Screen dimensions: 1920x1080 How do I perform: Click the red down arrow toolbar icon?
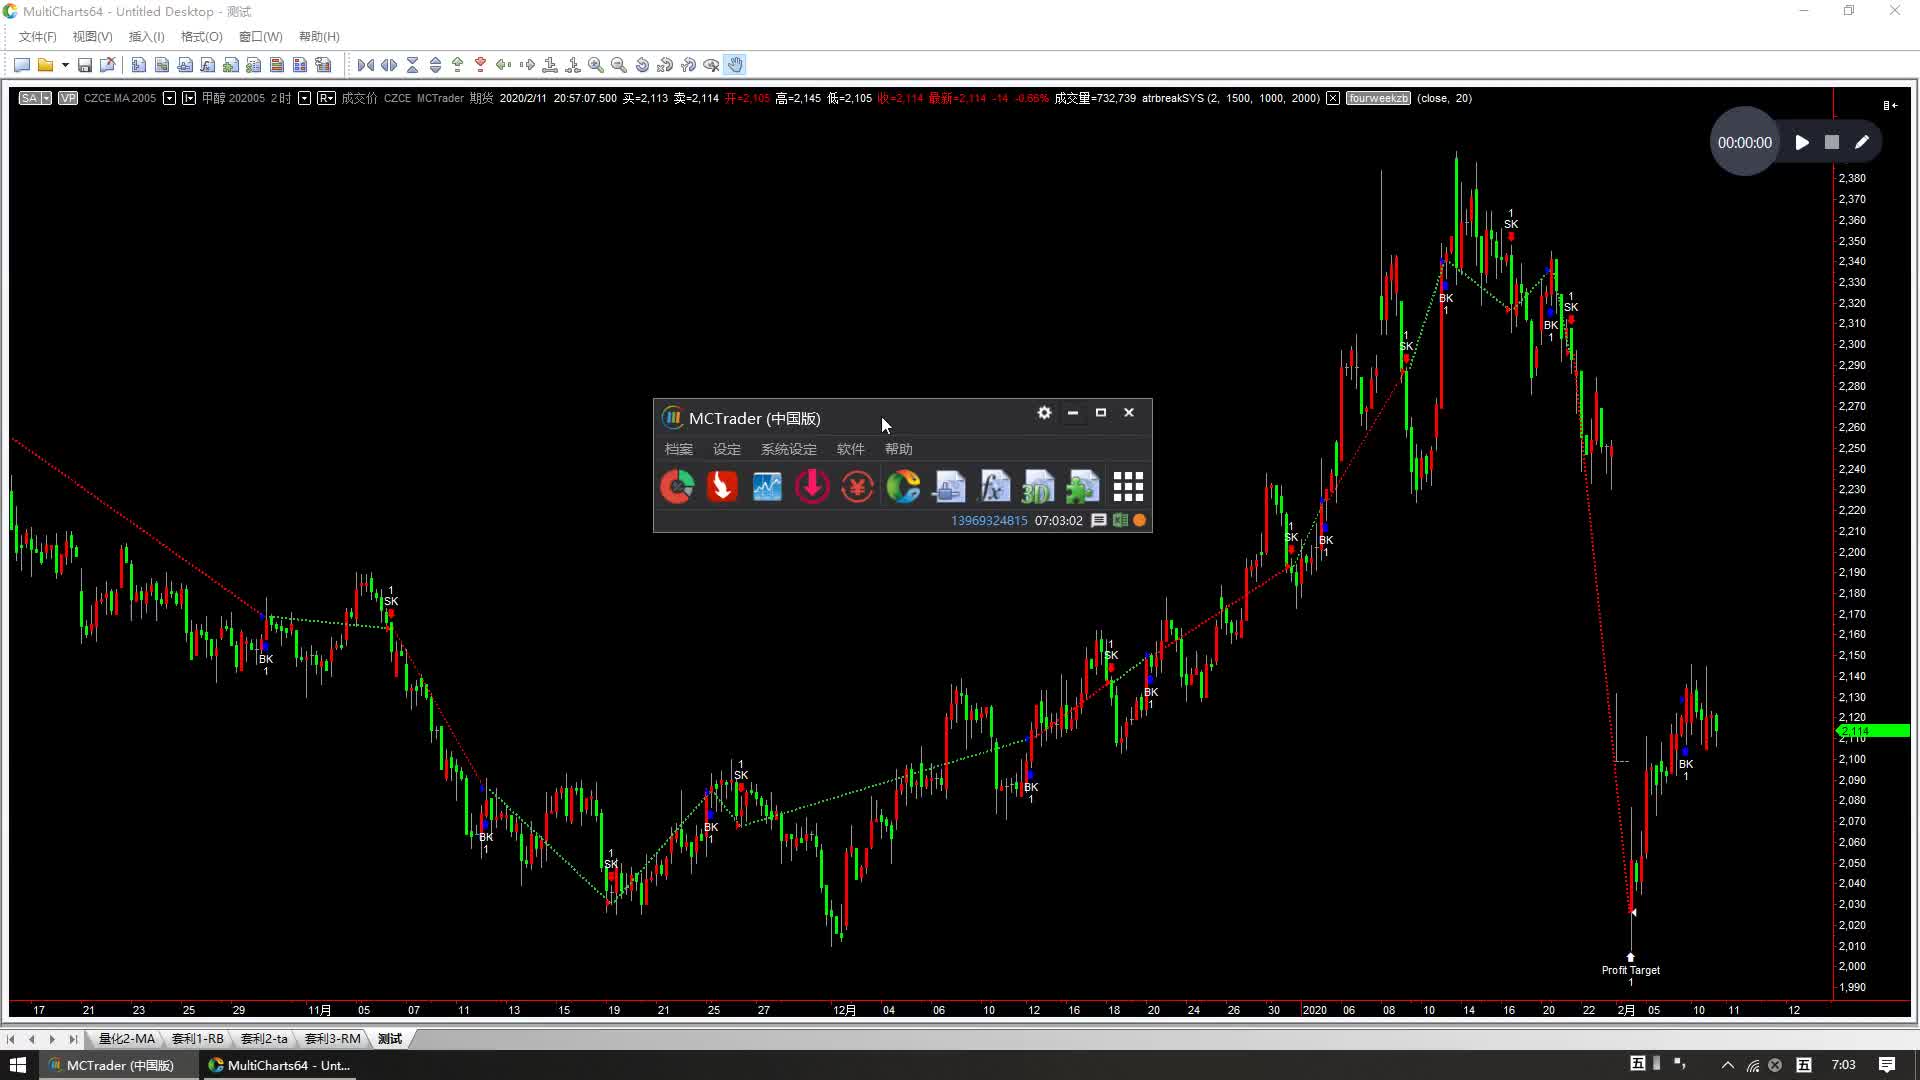[481, 65]
